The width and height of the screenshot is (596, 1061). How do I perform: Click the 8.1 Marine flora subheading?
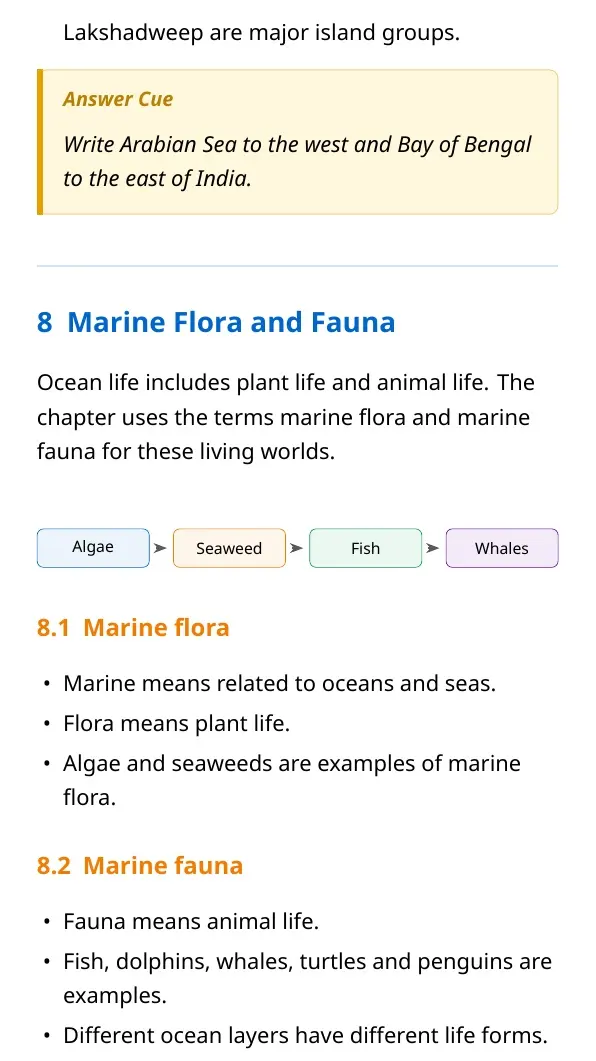[x=133, y=627]
